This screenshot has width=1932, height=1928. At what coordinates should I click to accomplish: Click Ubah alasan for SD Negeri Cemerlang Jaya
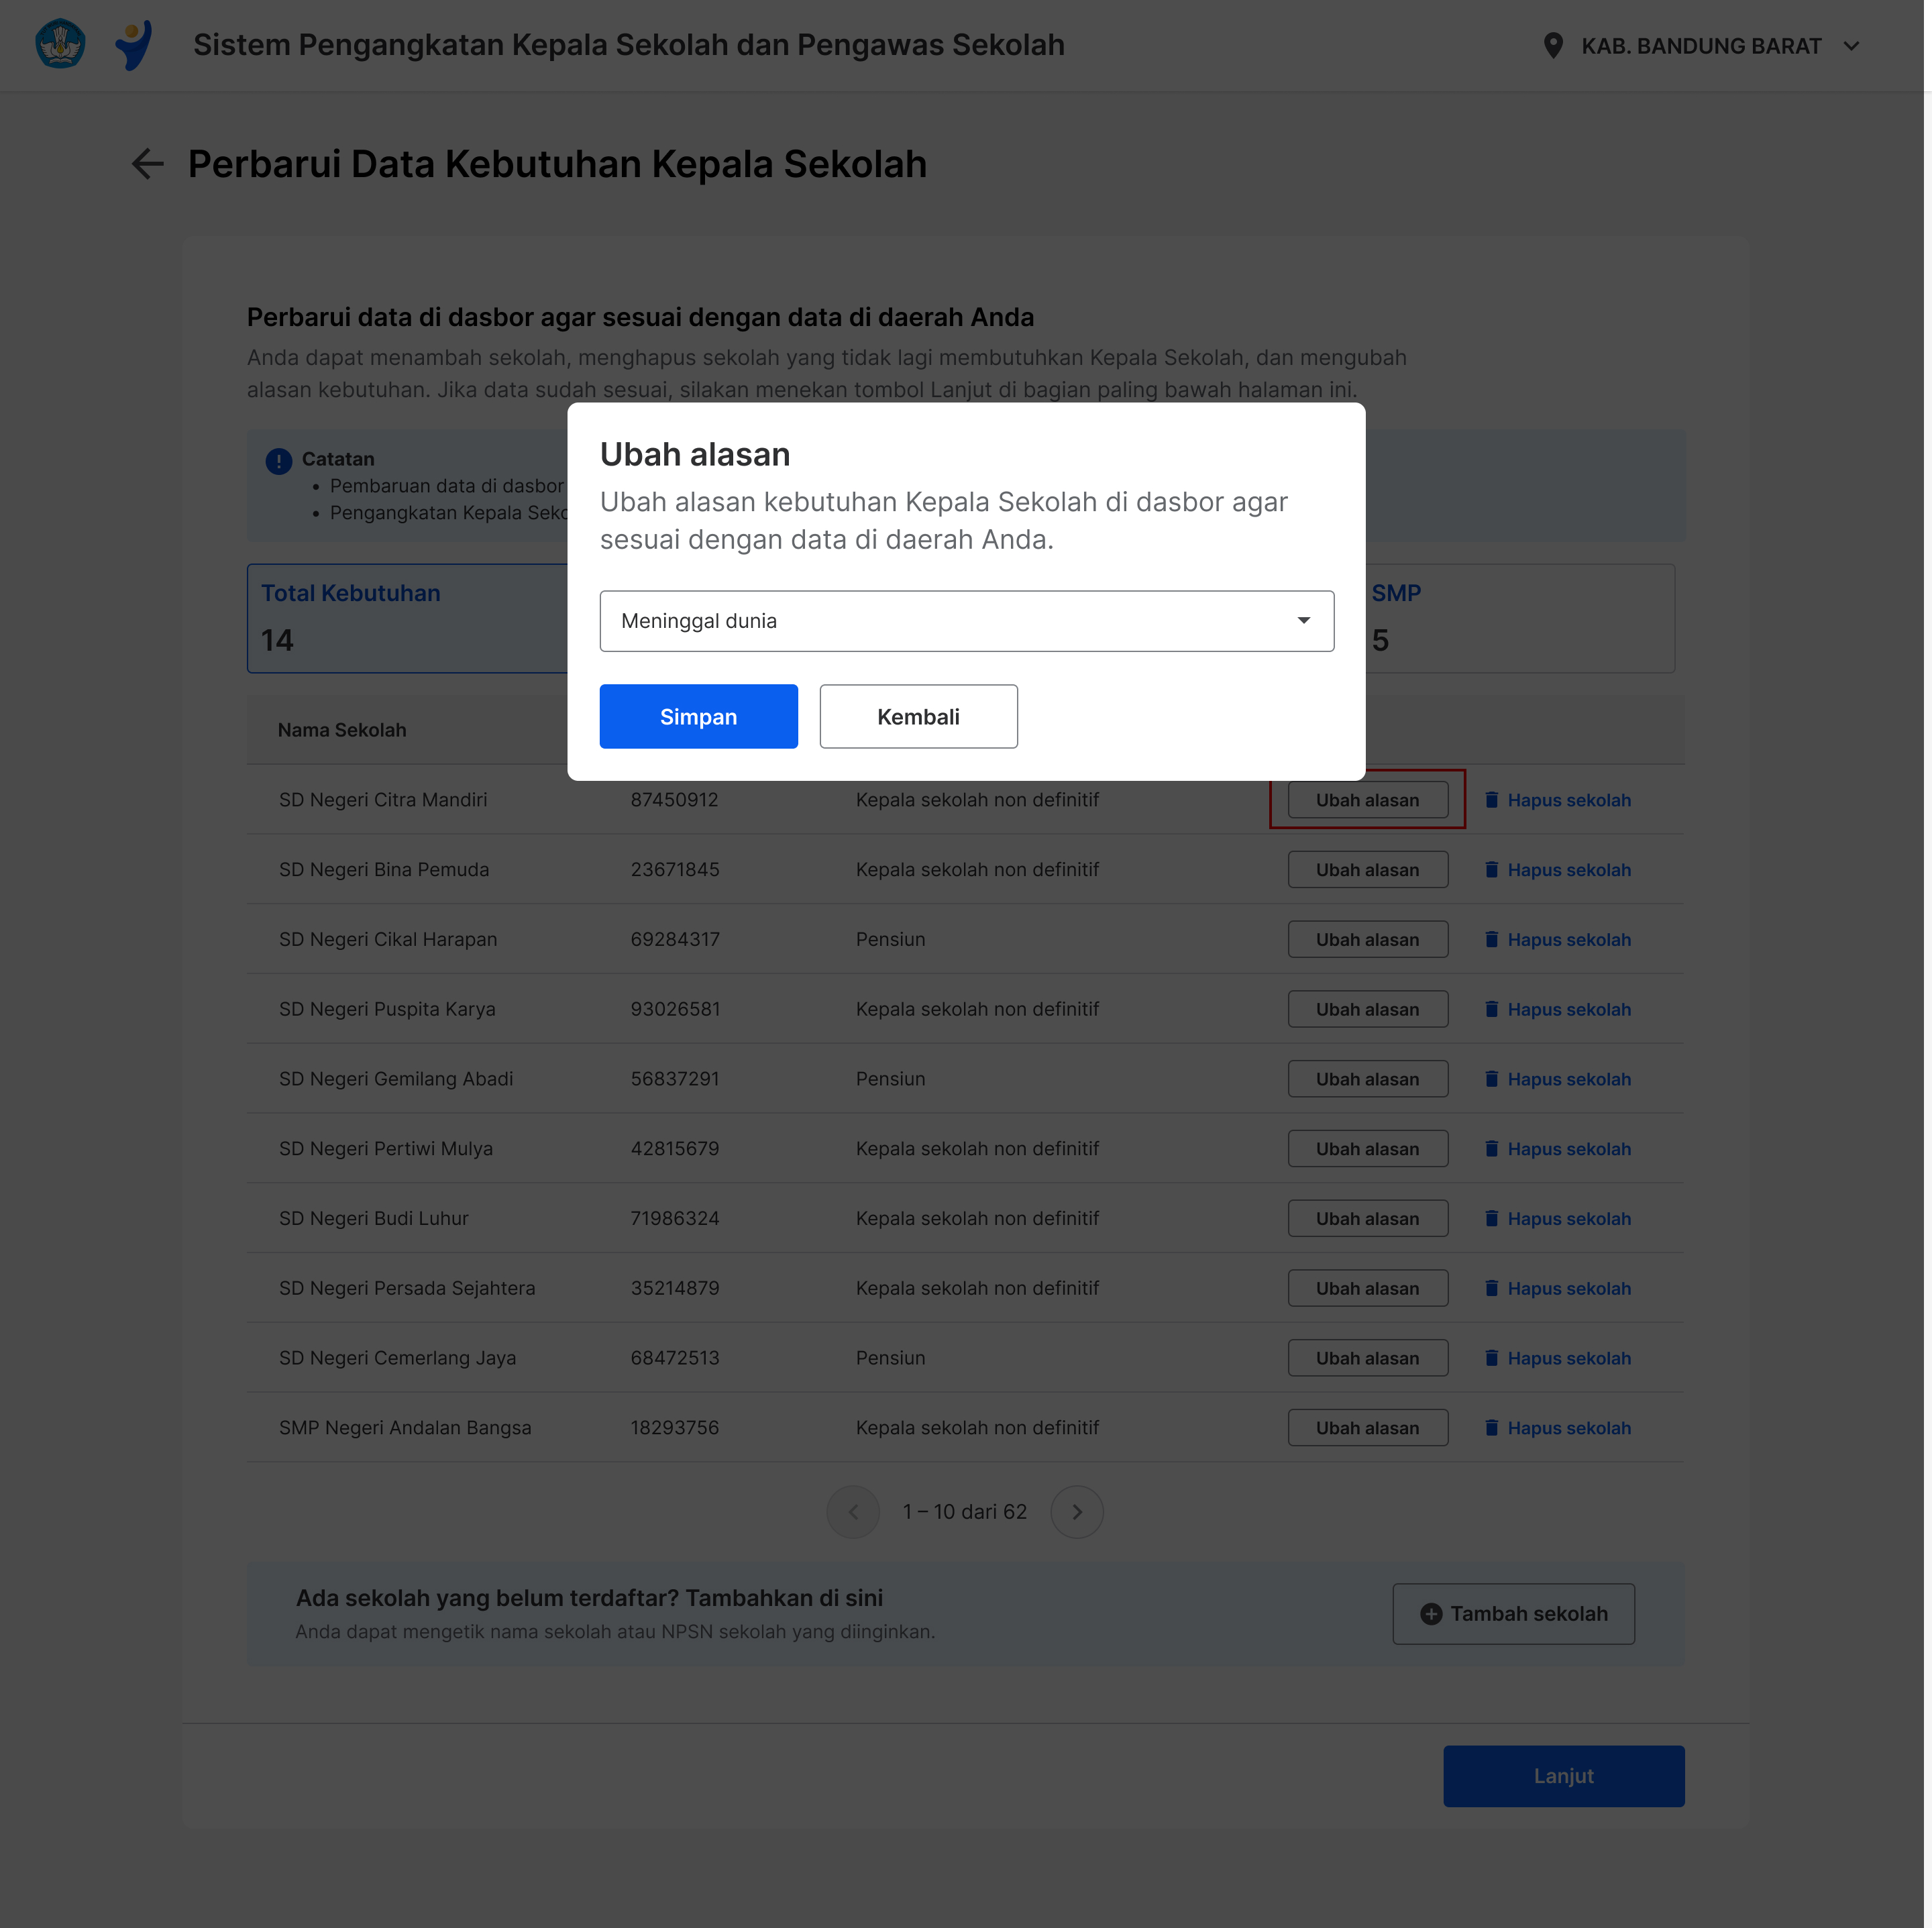pos(1367,1358)
